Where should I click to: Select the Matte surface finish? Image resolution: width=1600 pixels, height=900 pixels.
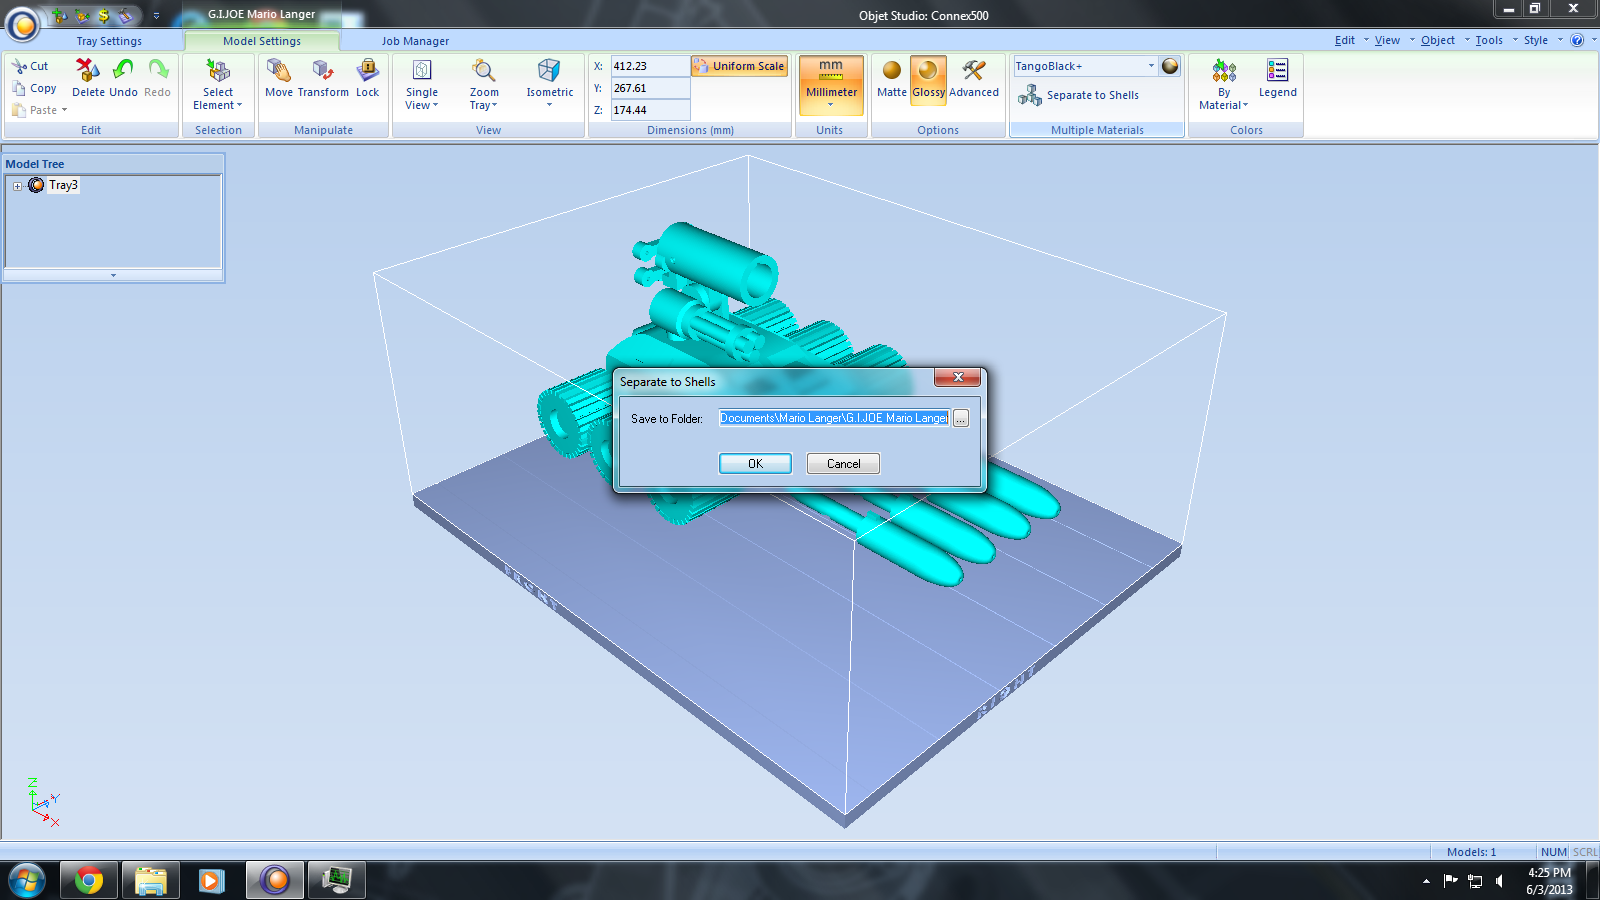coord(892,78)
